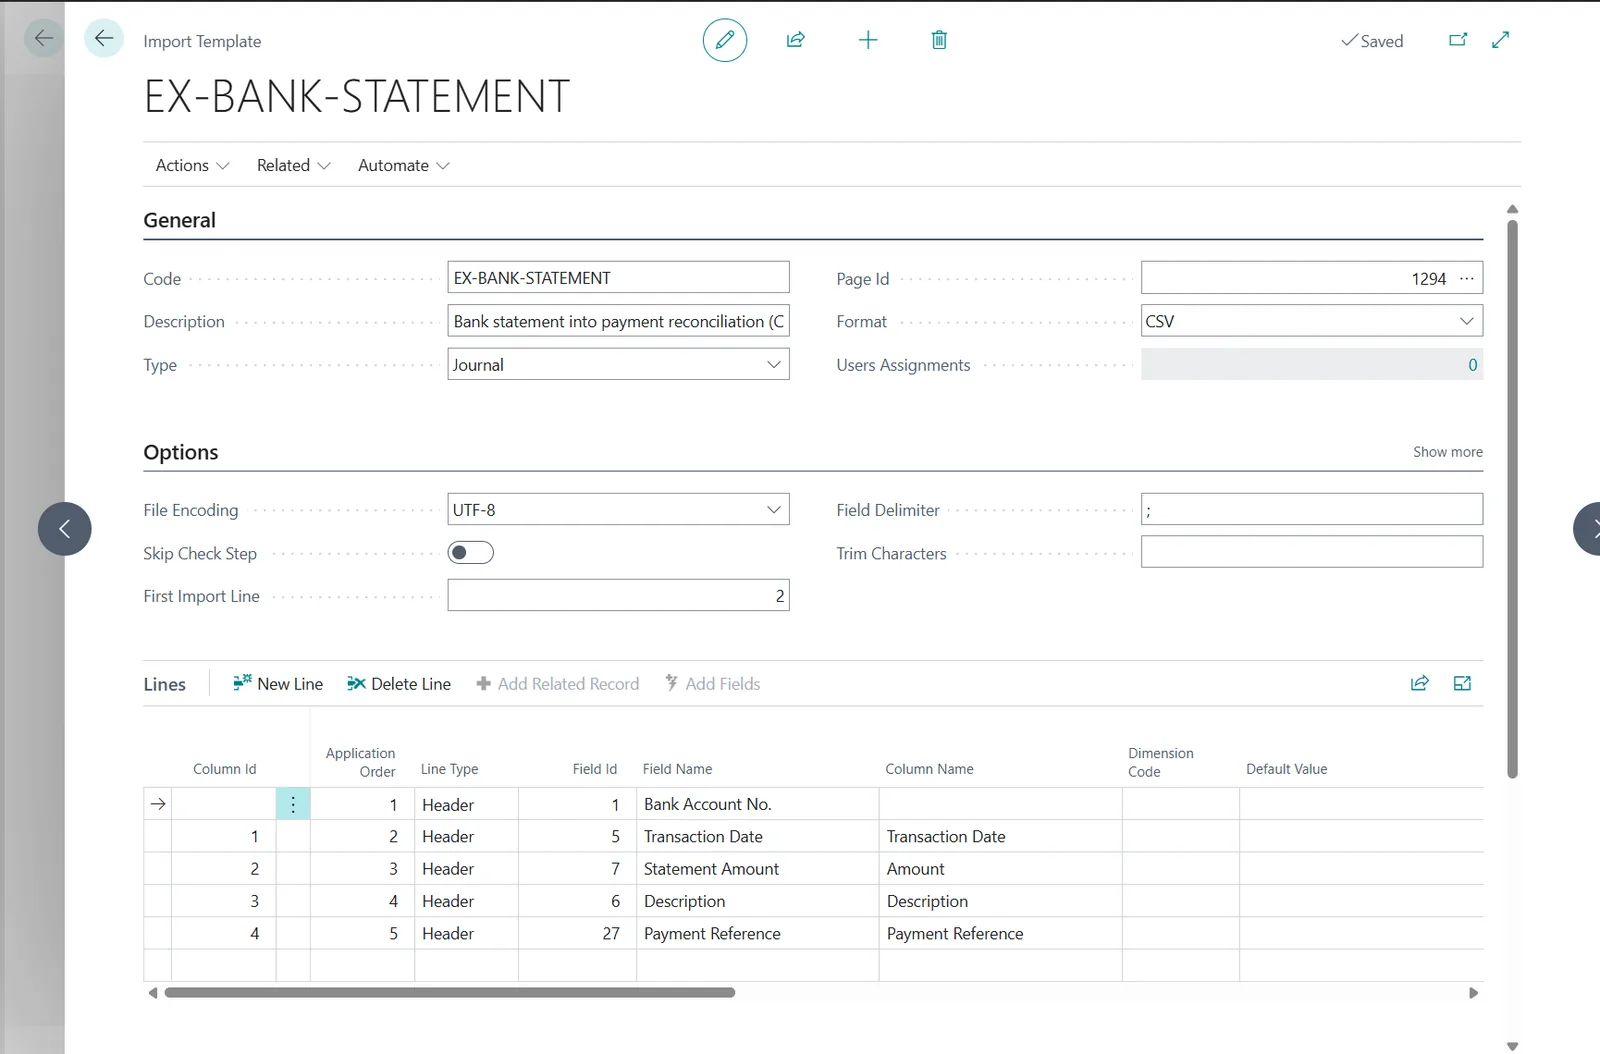Select the Bank Account No. field name cell
The image size is (1600, 1054).
tap(758, 804)
